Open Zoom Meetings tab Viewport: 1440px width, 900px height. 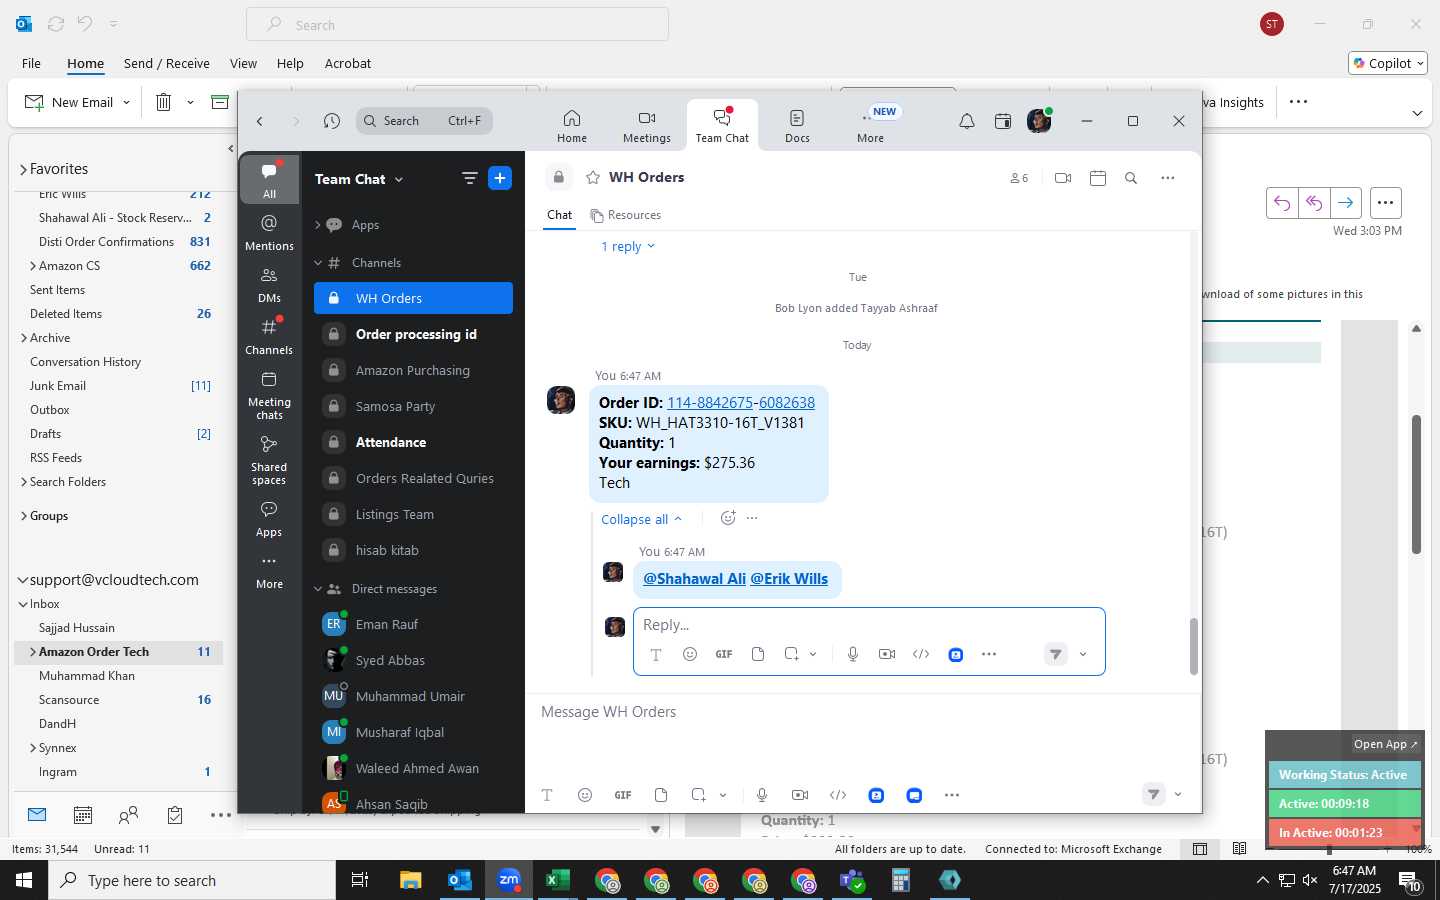(647, 126)
